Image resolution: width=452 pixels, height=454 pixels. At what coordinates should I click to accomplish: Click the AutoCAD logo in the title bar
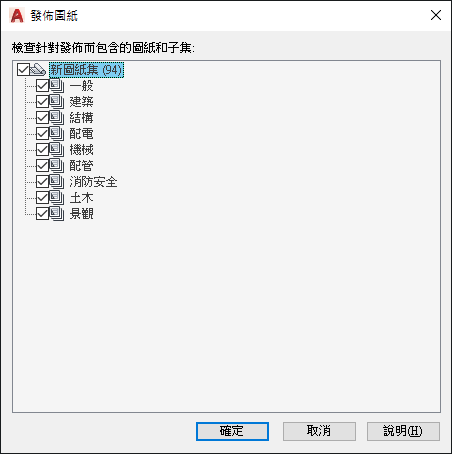(x=17, y=16)
